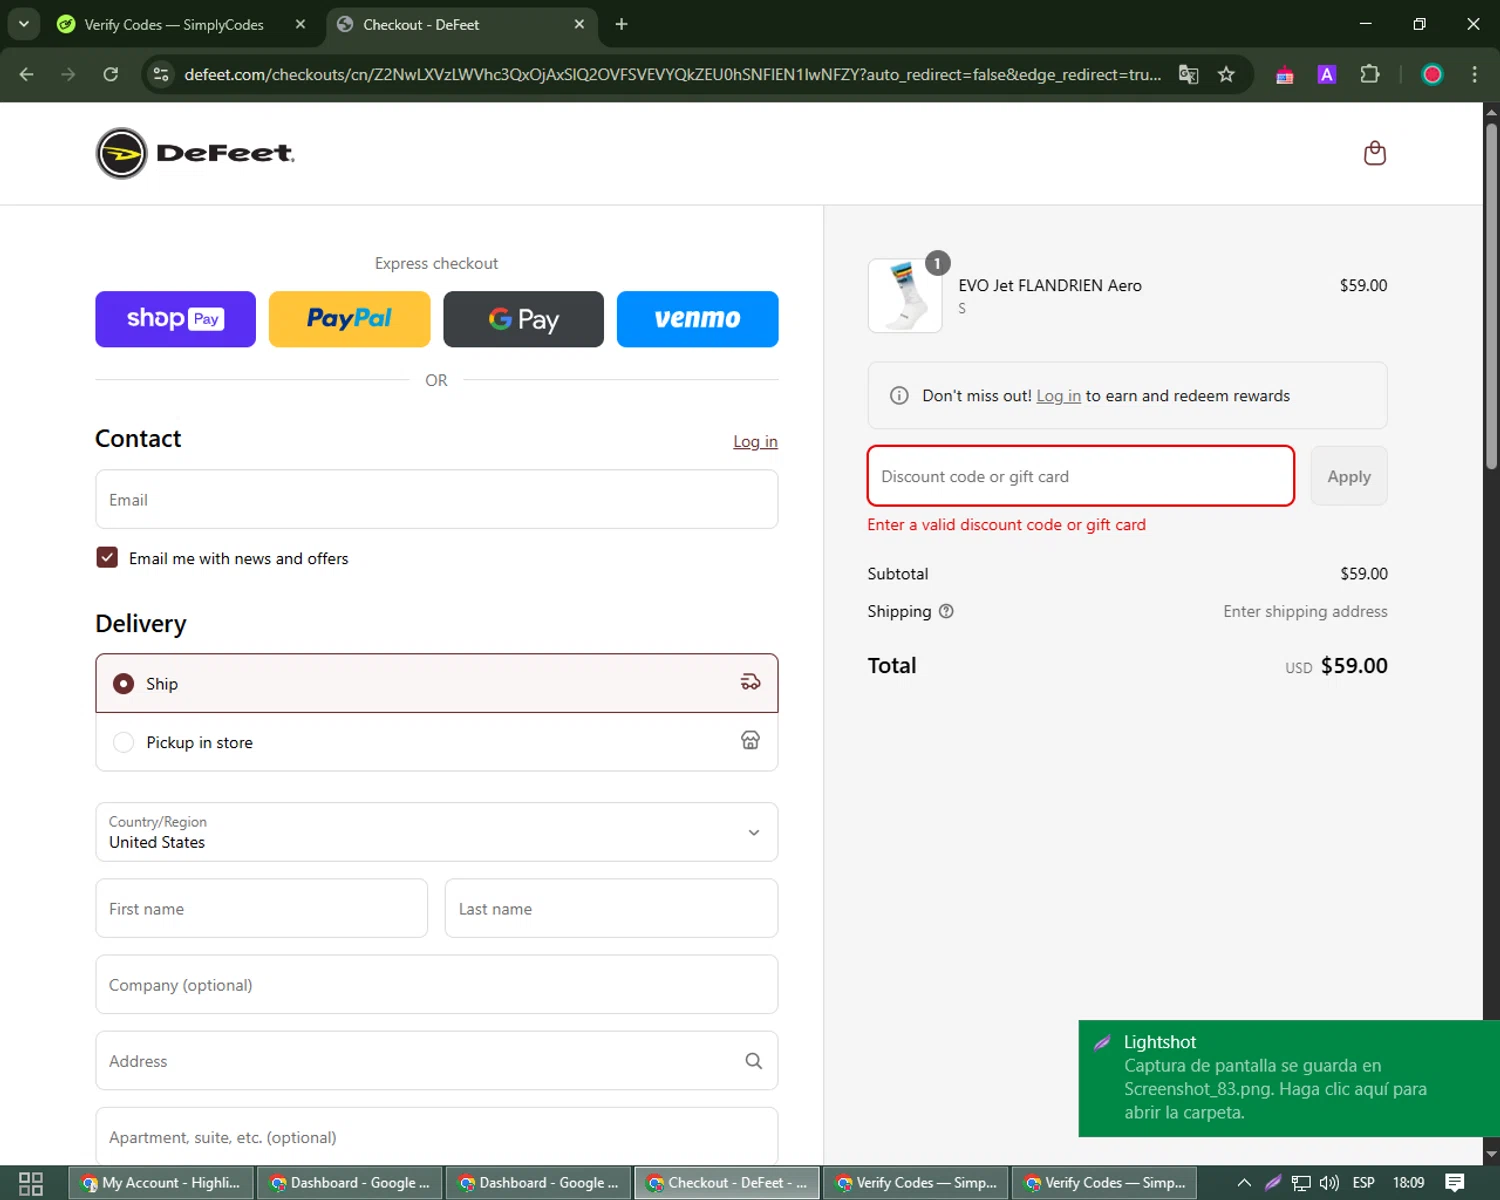Select the Pickup in store option
Screen dimensions: 1500x1200
pyautogui.click(x=436, y=742)
